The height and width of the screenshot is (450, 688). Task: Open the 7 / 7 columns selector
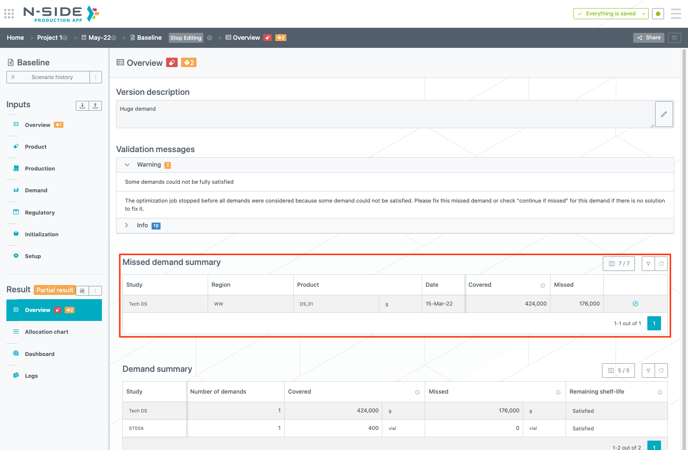[x=619, y=264]
